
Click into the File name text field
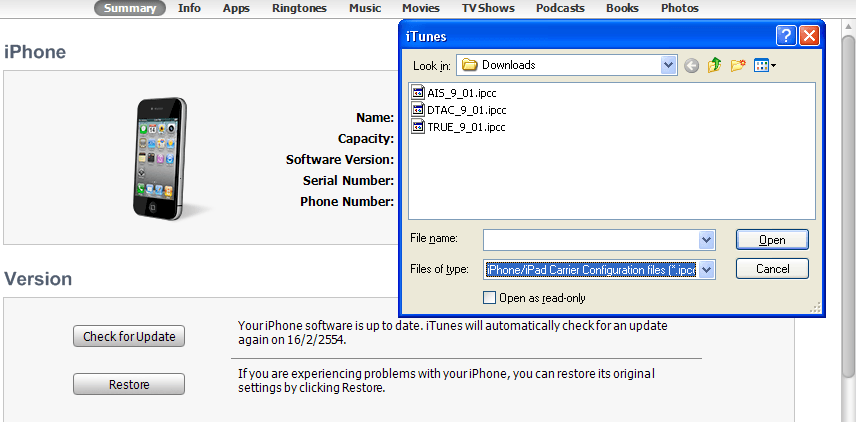coord(590,240)
